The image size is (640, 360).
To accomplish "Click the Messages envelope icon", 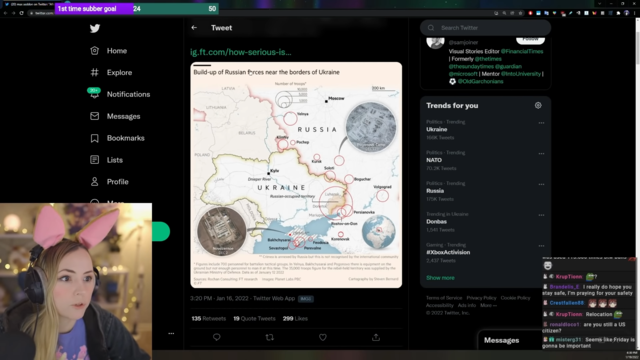I will click(94, 116).
